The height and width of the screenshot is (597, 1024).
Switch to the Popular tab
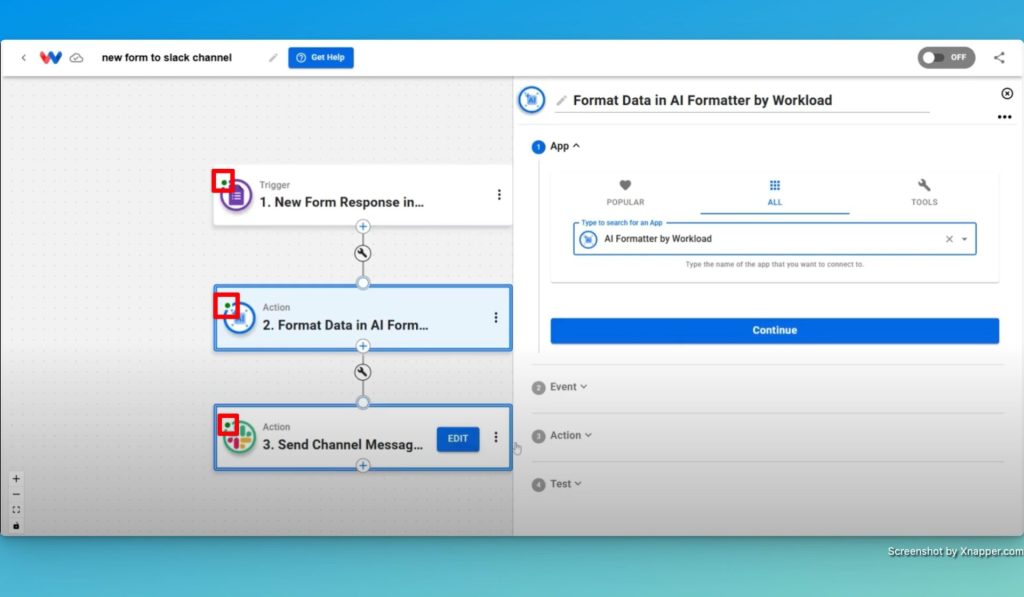click(x=625, y=193)
